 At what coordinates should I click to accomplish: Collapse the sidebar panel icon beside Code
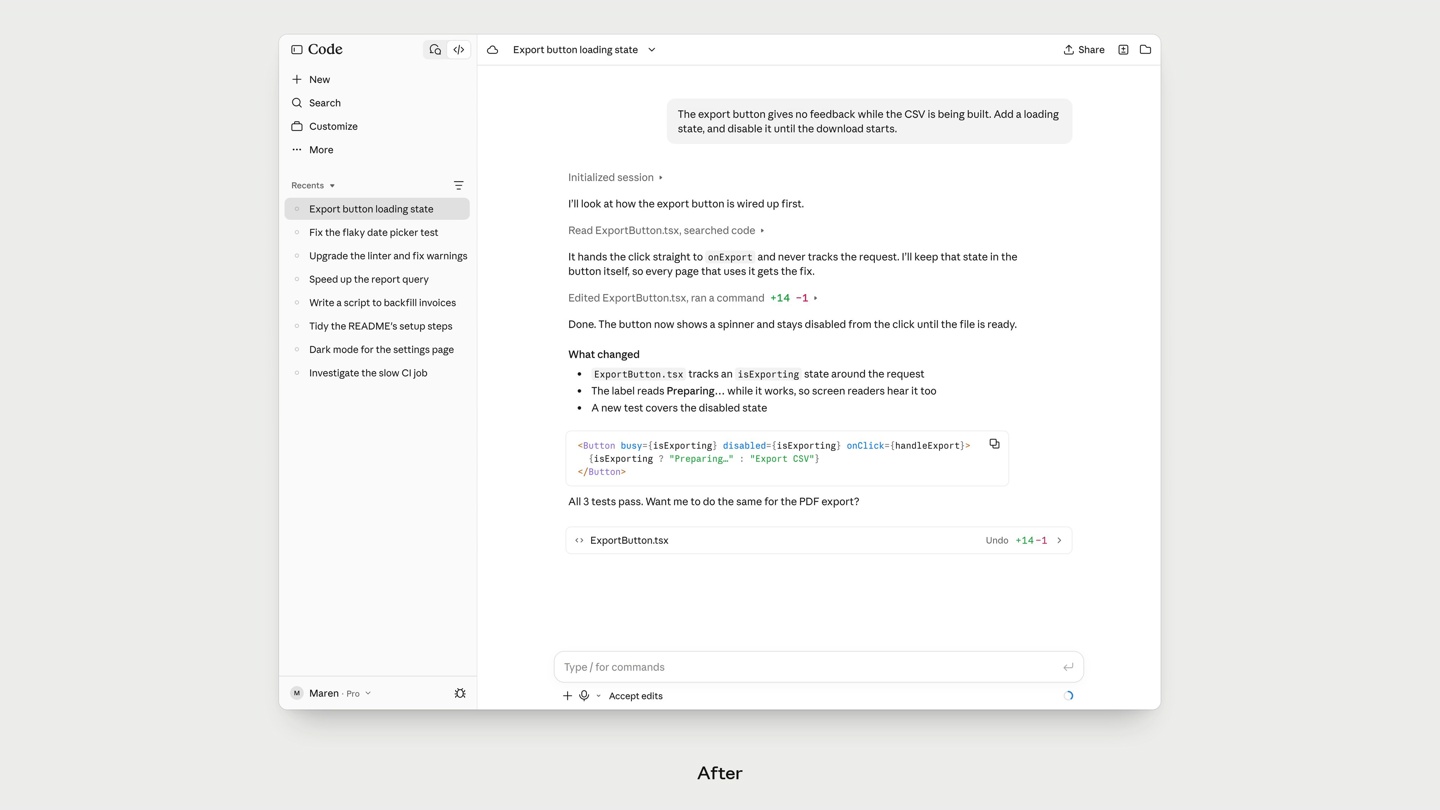coord(297,49)
